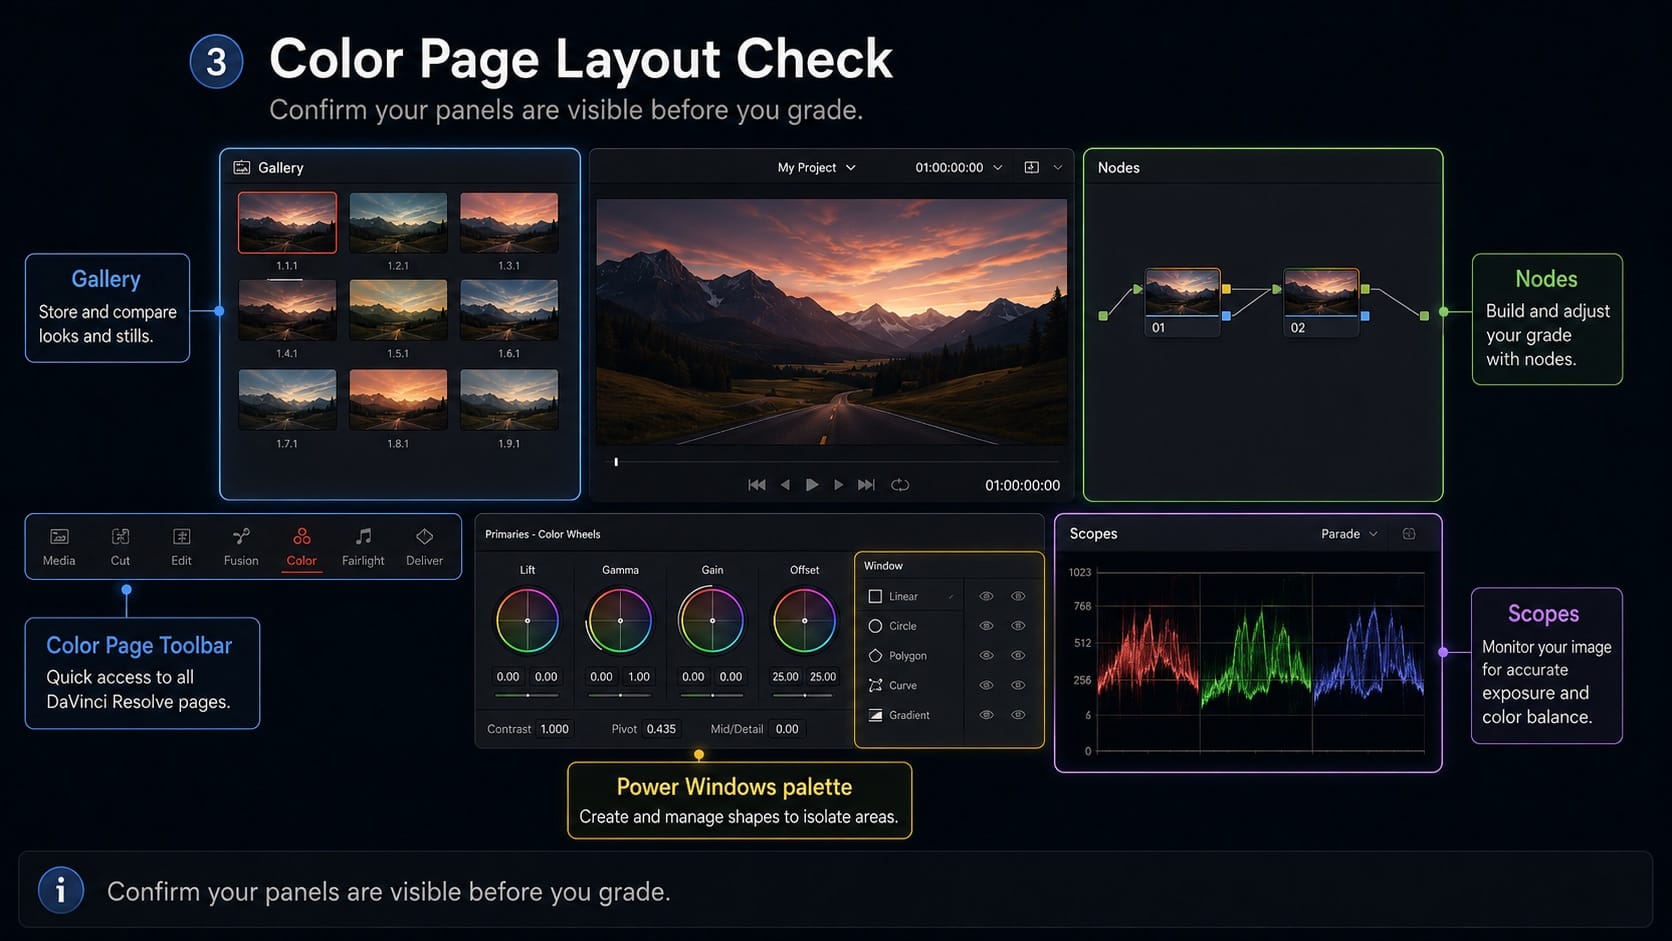Toggle first eye icon for Circle window
Screen dimensions: 1672x941
986,626
